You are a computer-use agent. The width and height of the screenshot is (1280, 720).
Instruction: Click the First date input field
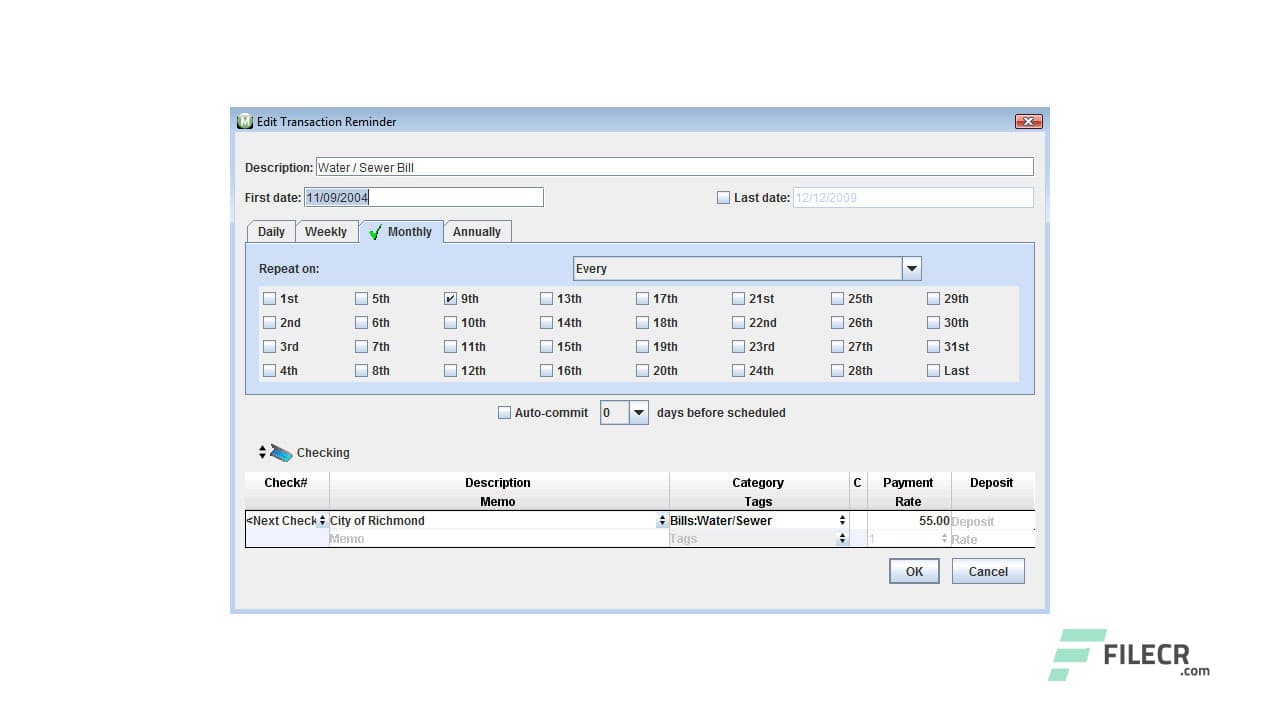click(x=423, y=198)
